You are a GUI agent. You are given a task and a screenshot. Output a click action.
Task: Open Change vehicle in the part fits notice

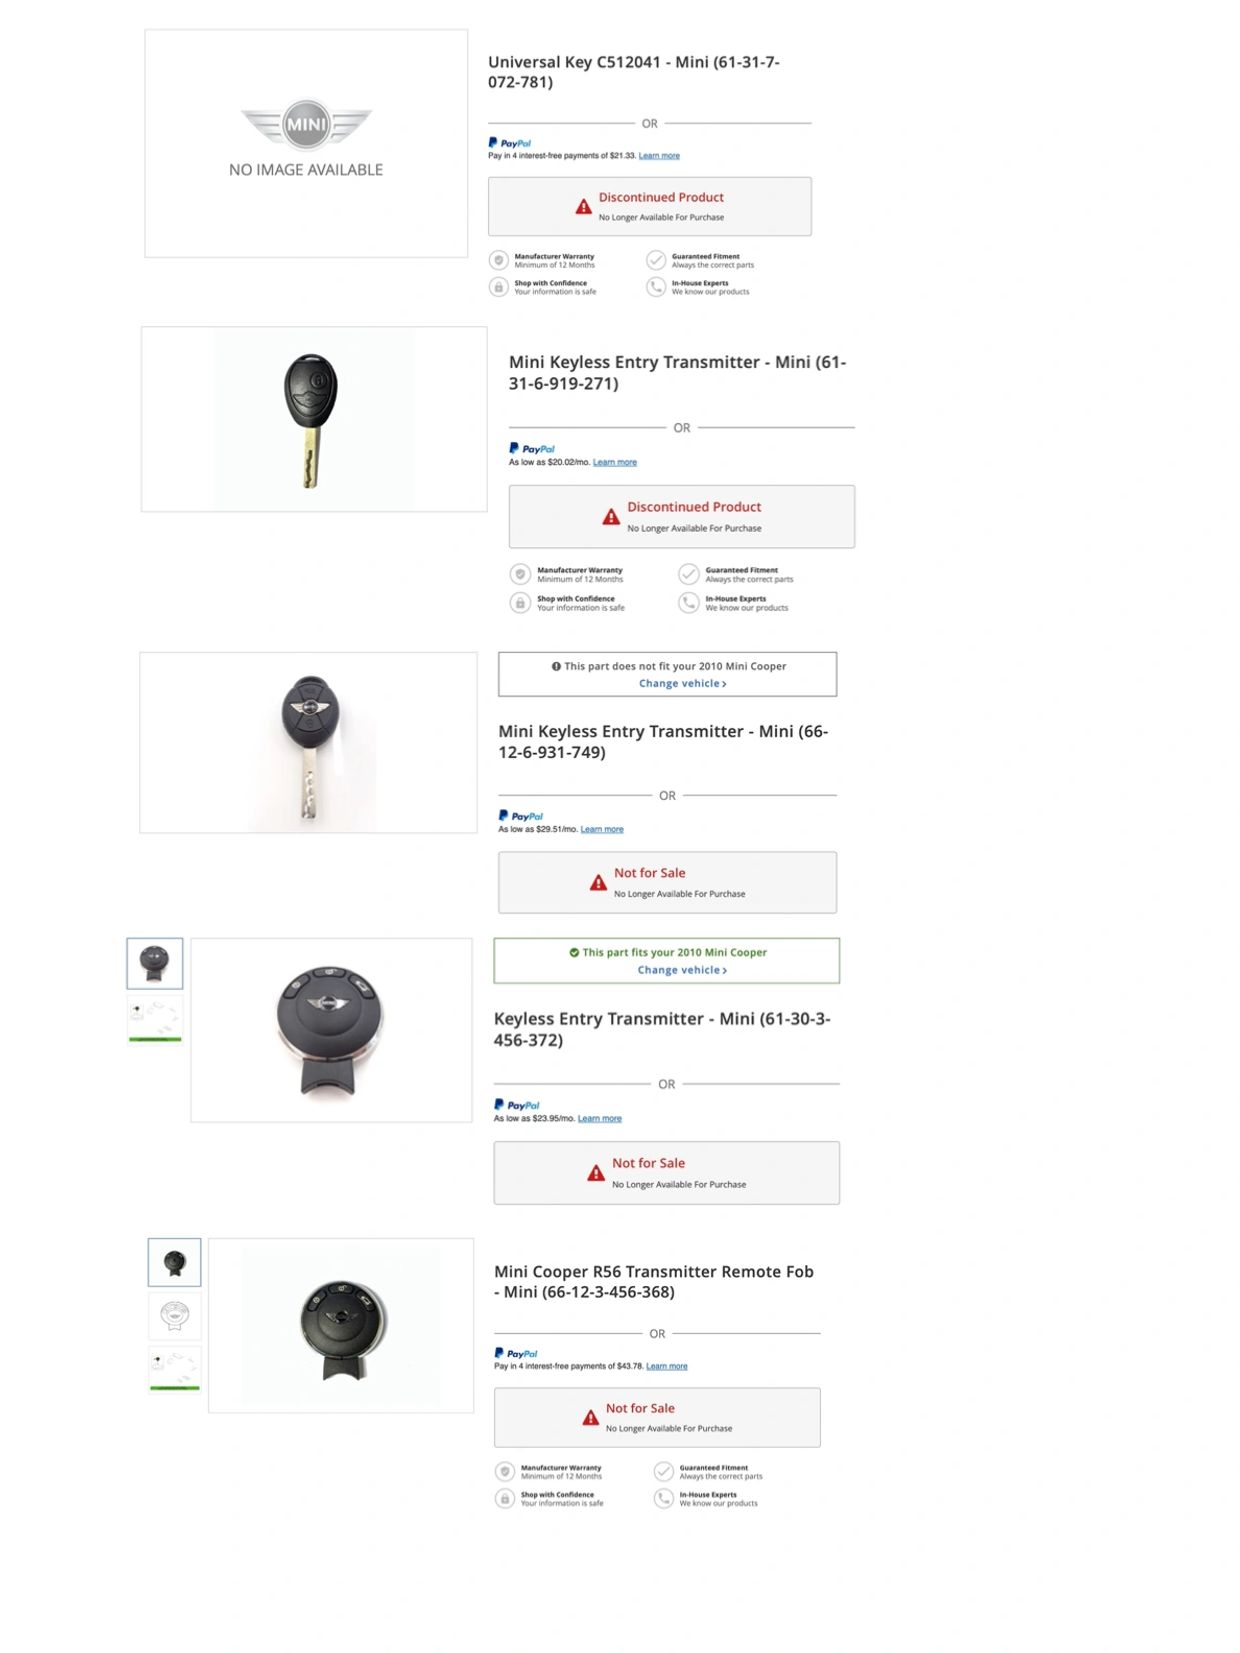pyautogui.click(x=682, y=970)
